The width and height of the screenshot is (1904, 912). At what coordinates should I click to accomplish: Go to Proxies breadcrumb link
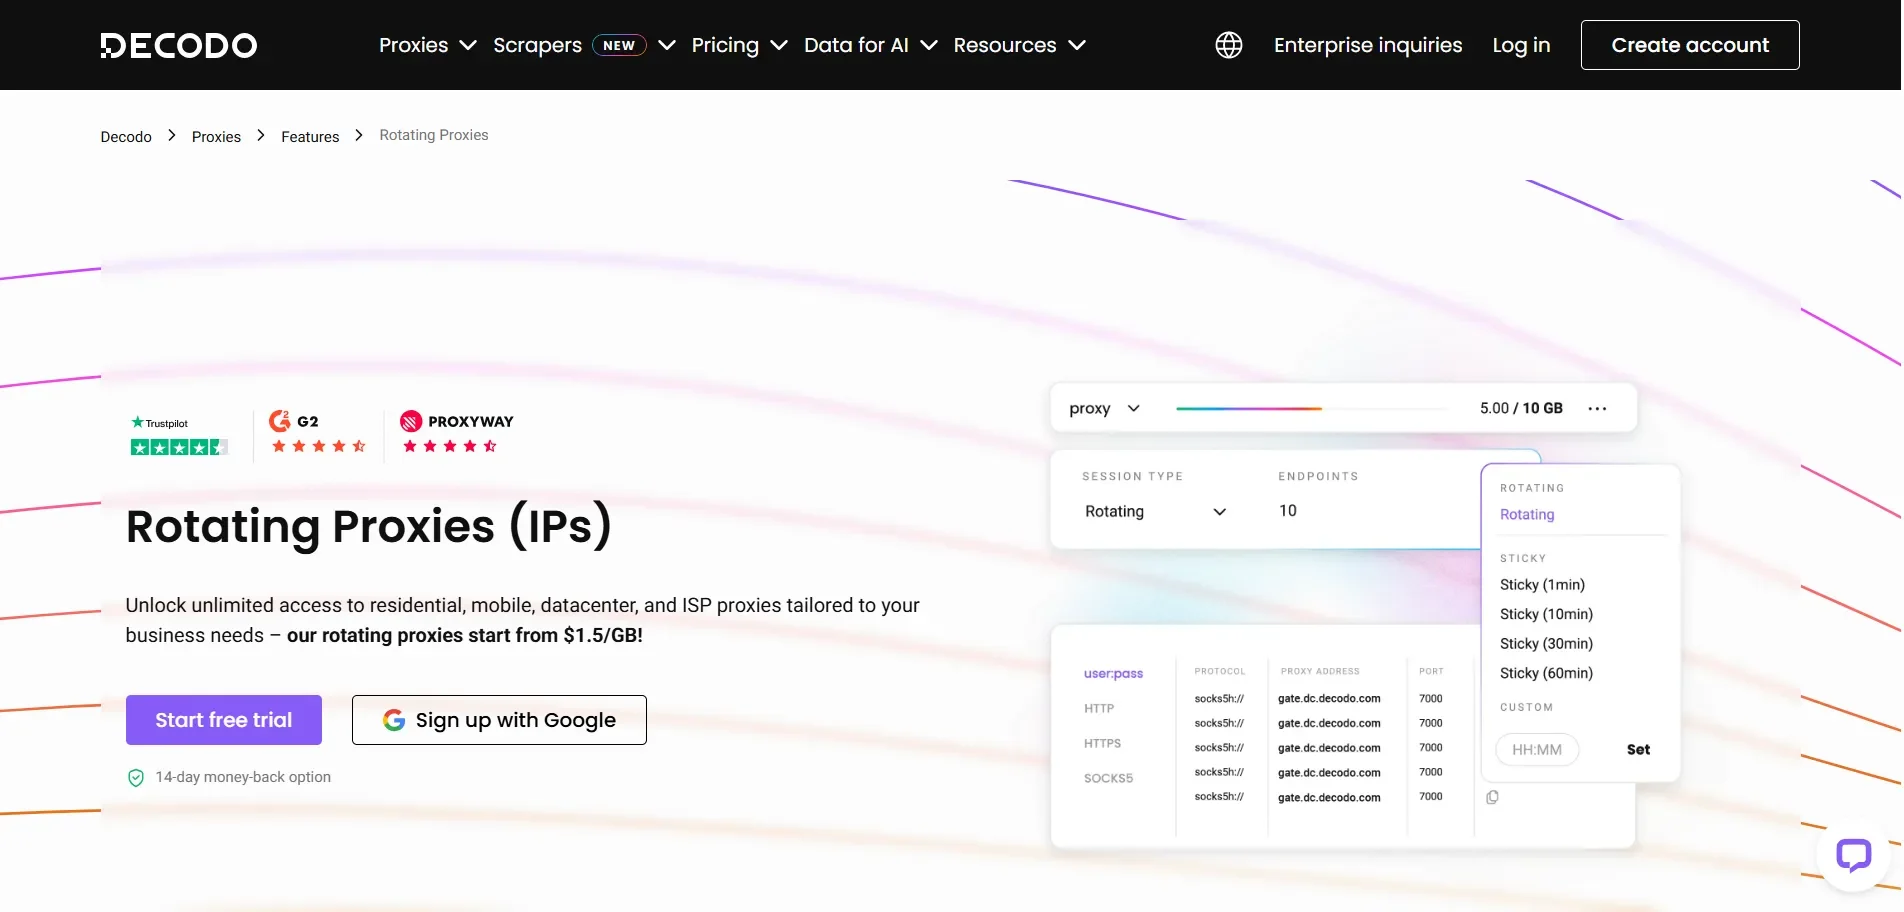216,137
